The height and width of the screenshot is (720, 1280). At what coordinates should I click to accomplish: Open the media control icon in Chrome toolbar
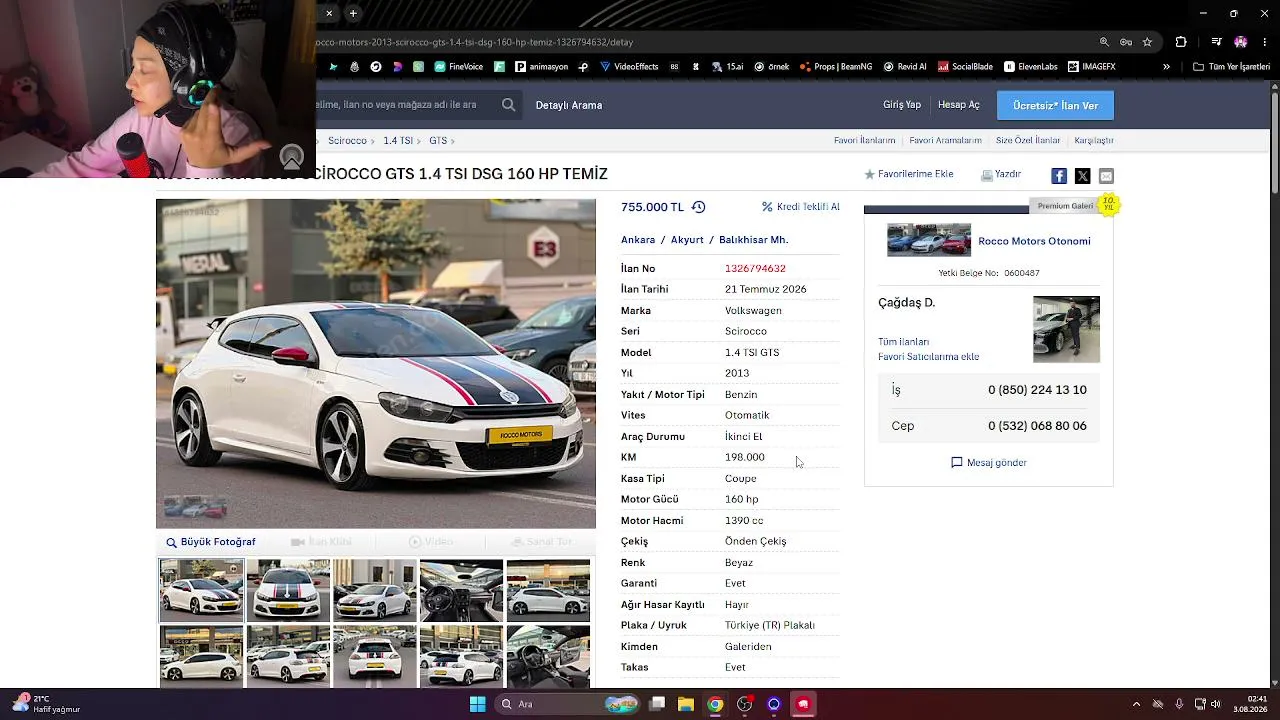(1216, 42)
